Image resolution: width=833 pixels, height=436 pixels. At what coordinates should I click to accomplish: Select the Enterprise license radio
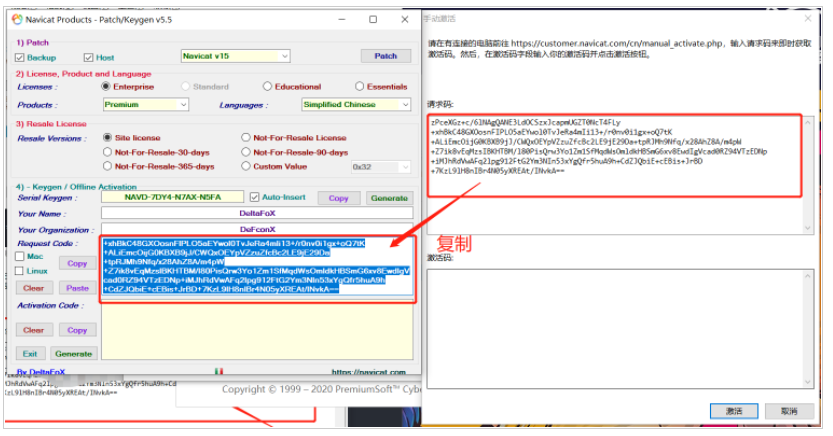click(106, 86)
